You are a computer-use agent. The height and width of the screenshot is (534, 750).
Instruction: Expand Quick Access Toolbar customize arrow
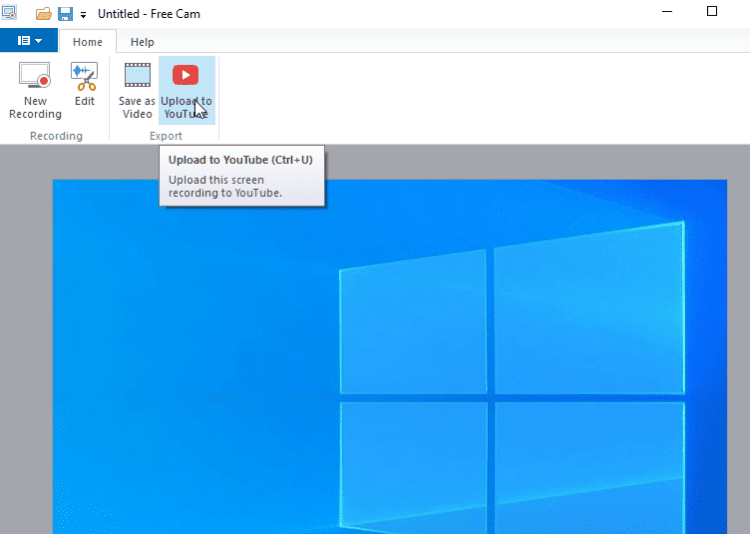point(83,15)
